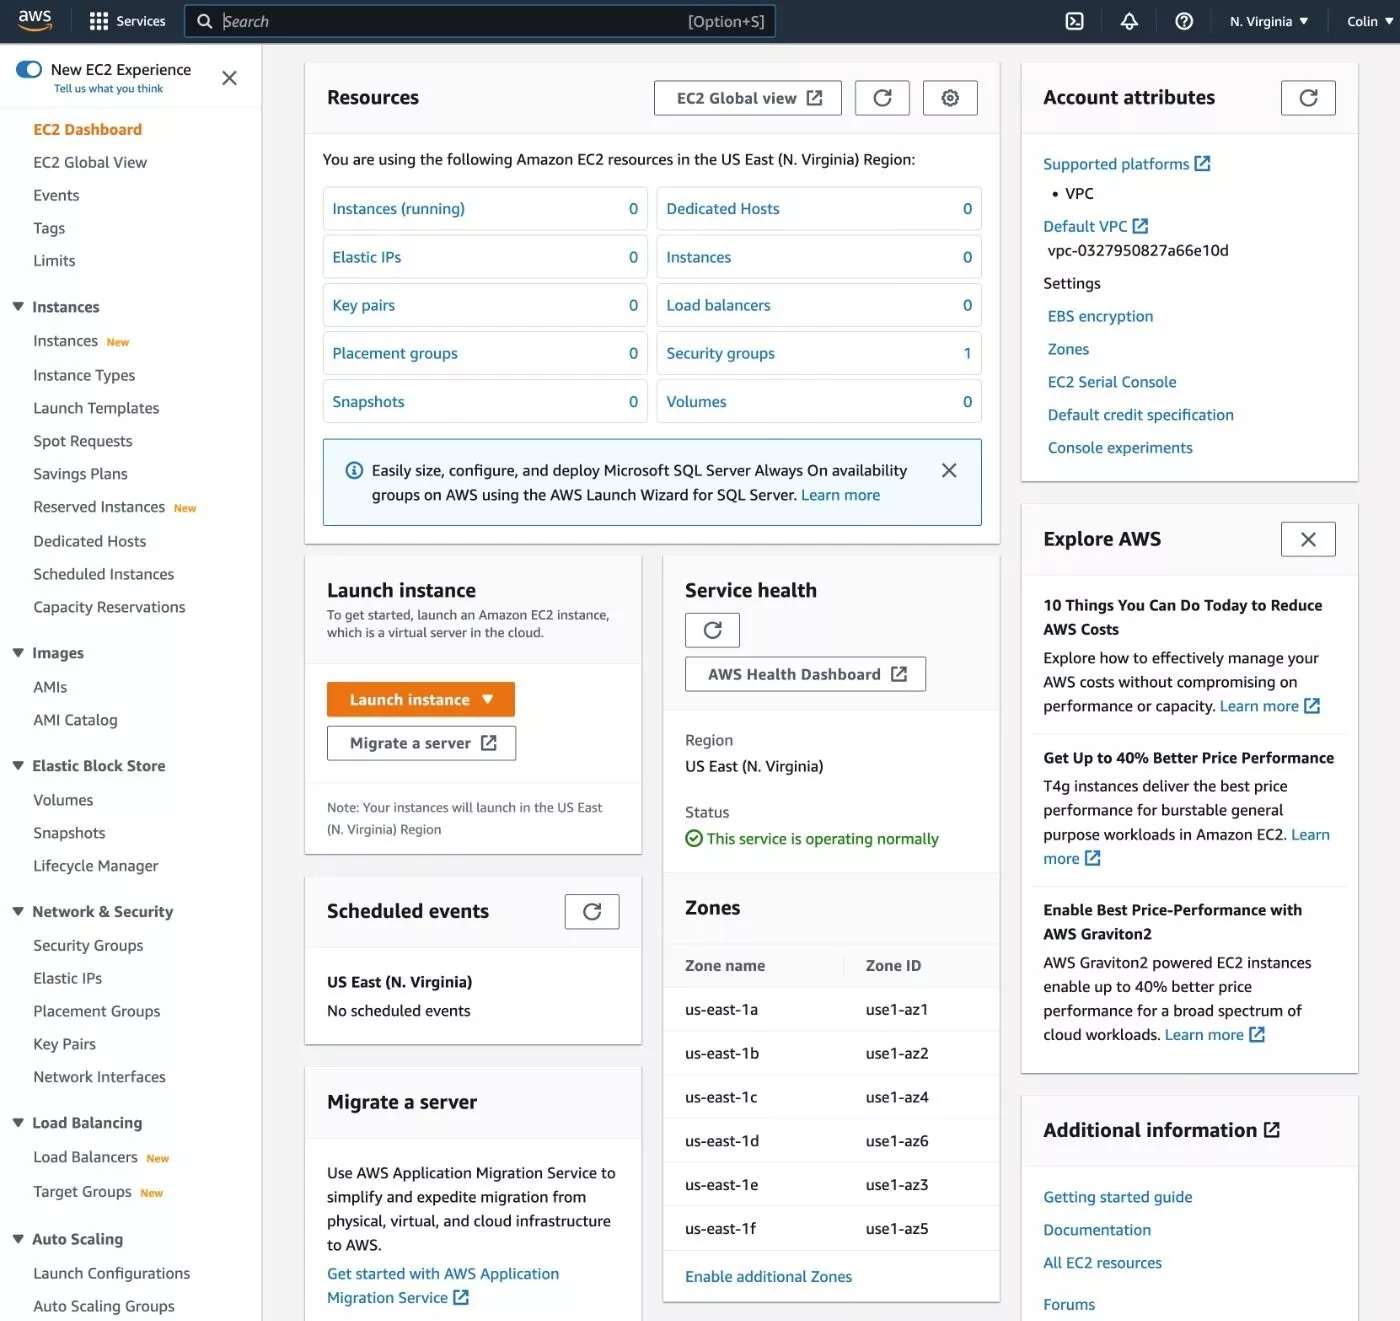Screen dimensions: 1400x1321
Task: Select the us-east-1a zone name cell
Action: coord(721,1010)
